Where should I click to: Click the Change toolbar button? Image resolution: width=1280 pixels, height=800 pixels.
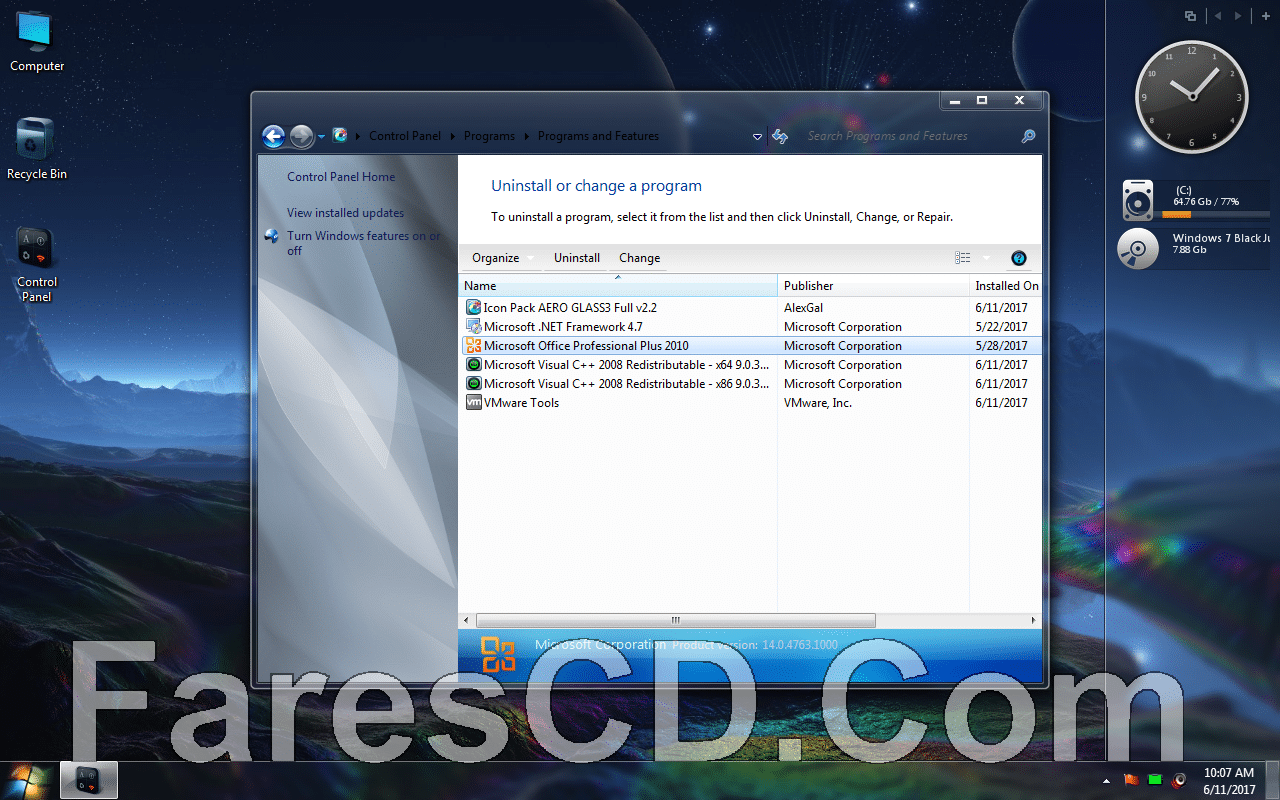pos(639,258)
